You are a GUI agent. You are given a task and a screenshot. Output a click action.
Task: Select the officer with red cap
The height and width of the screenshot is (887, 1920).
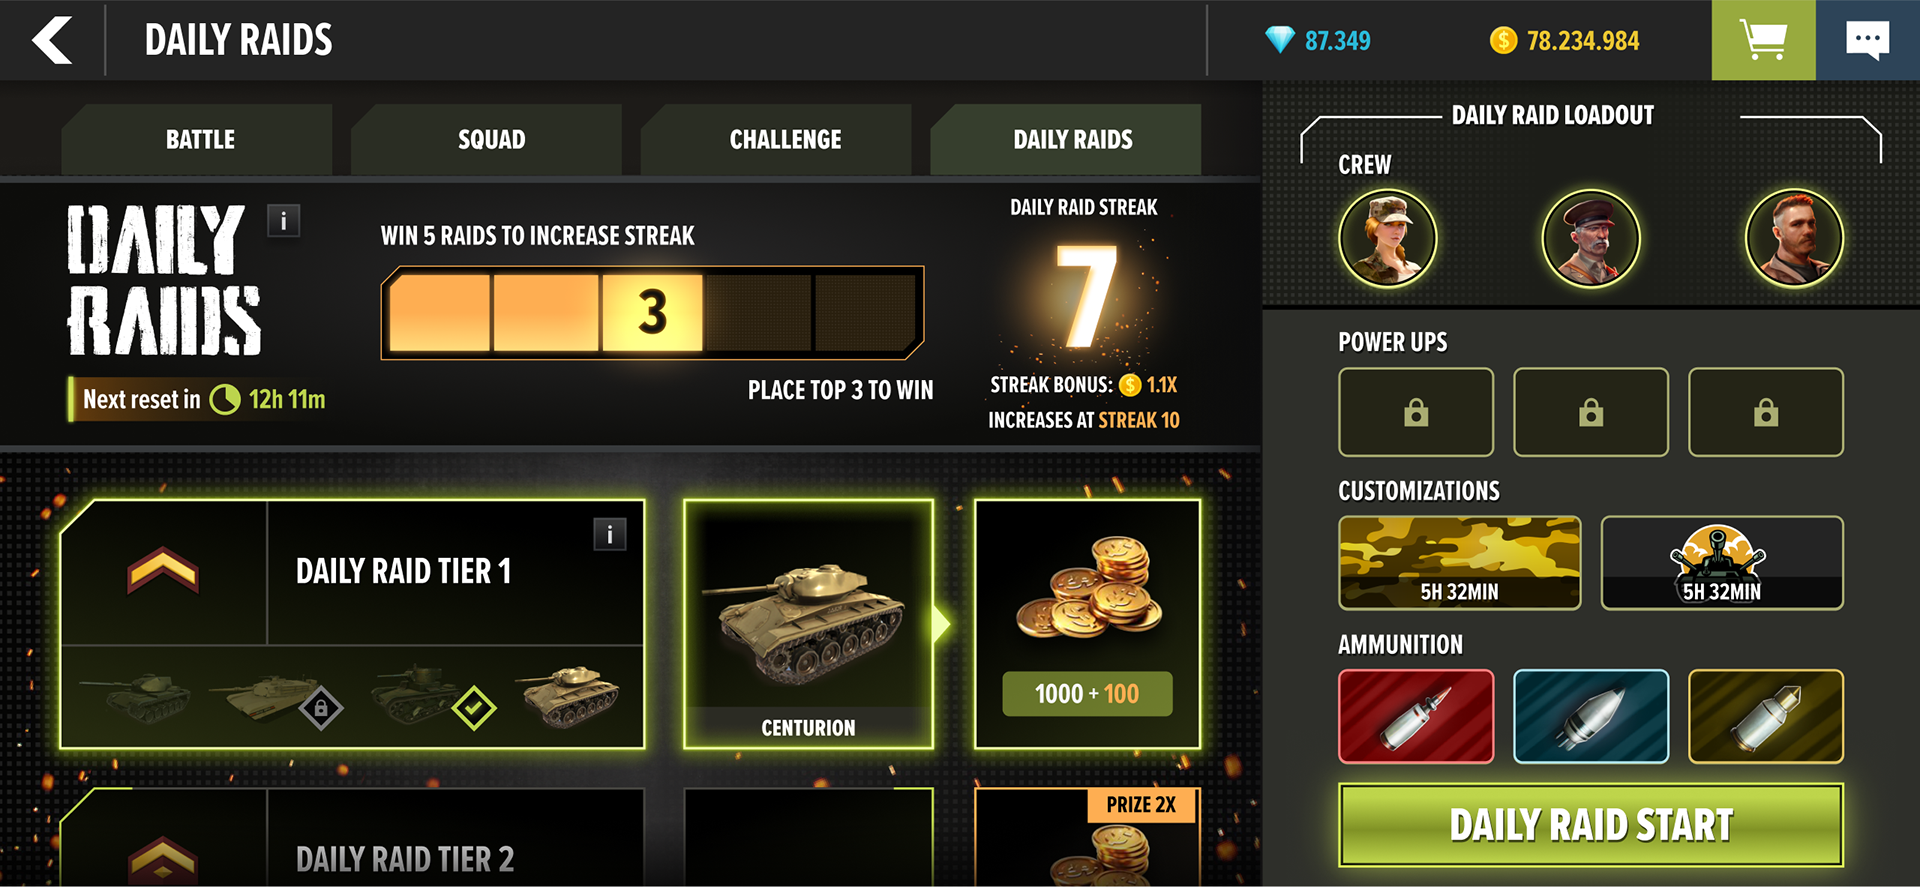pos(1591,238)
